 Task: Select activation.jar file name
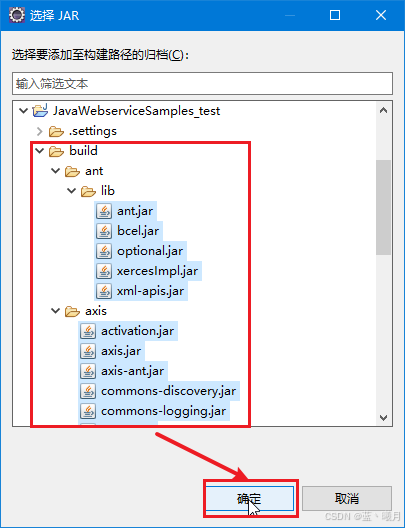[x=138, y=331]
